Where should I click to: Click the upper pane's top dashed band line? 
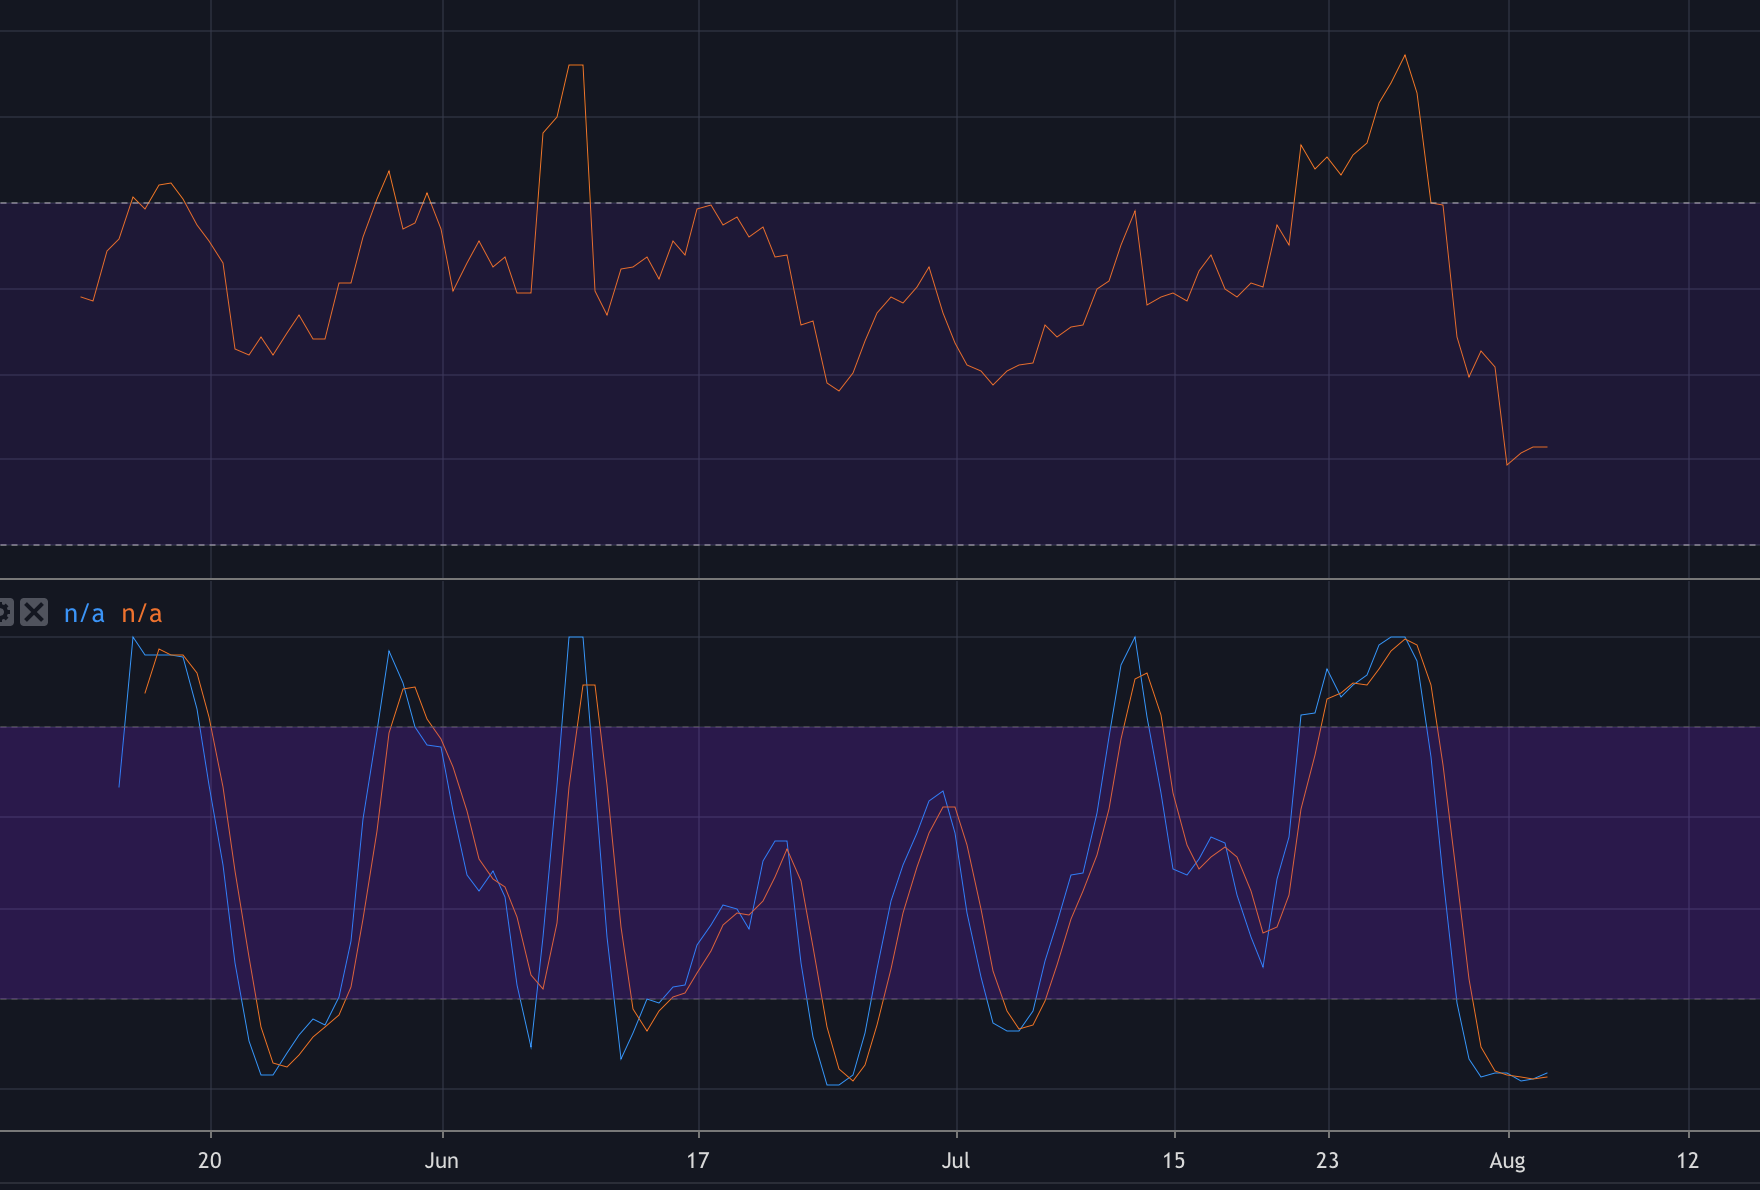pos(880,203)
